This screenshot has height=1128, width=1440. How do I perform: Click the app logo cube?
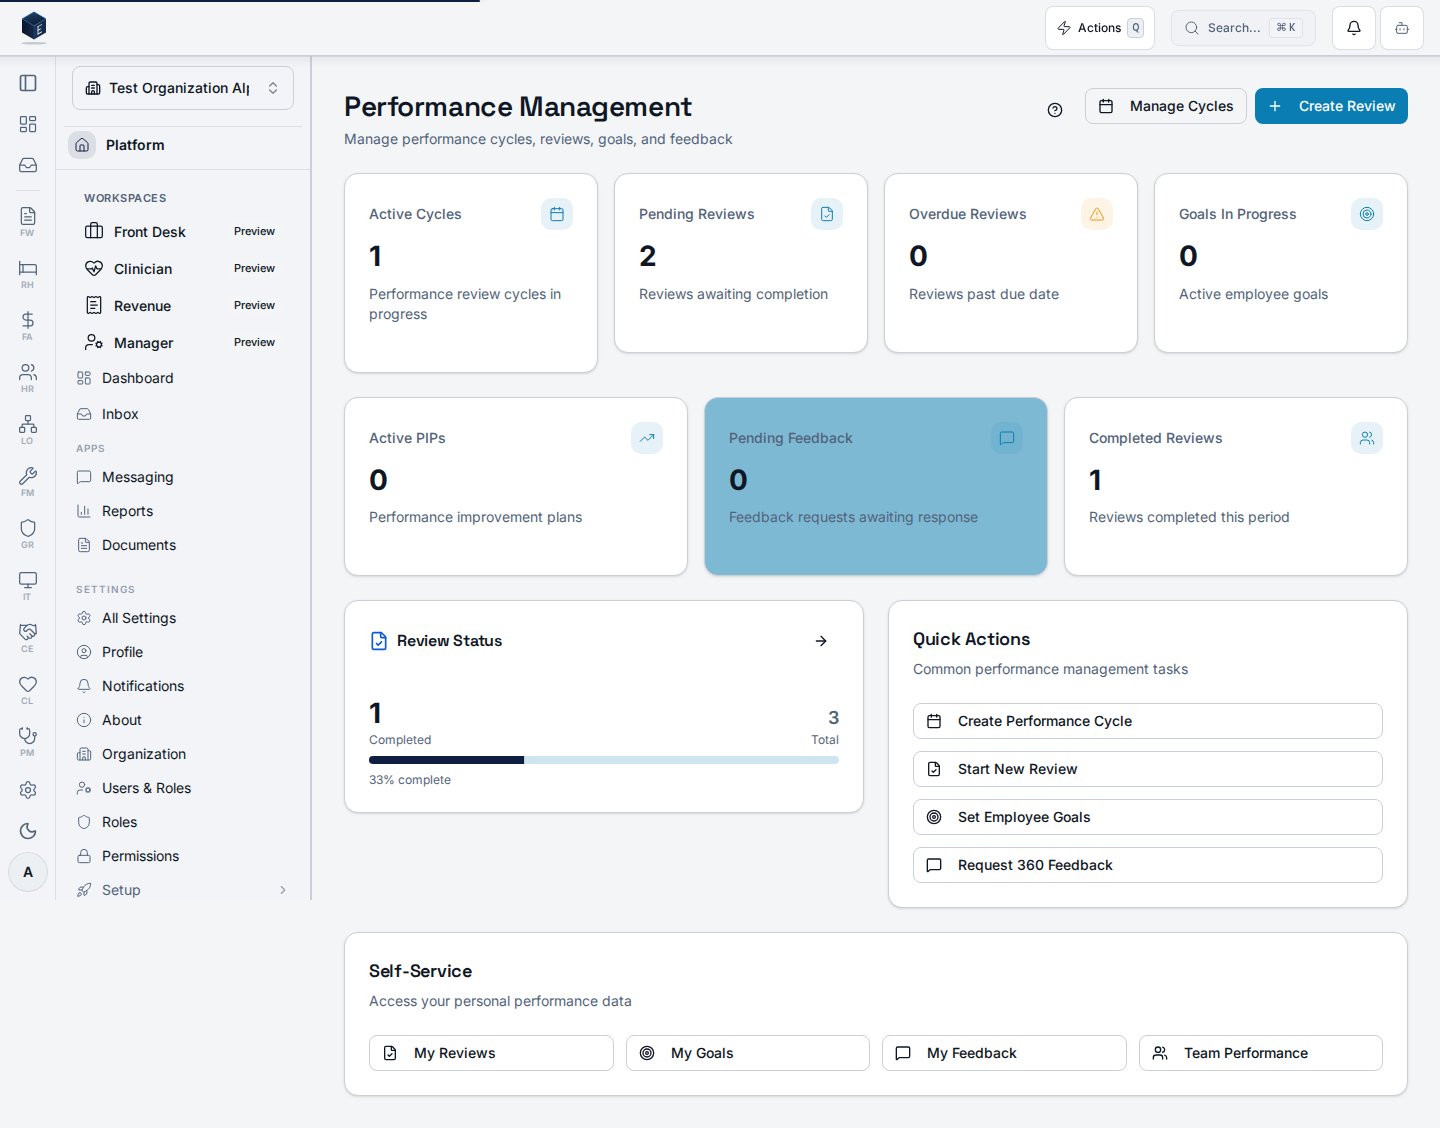tap(34, 27)
